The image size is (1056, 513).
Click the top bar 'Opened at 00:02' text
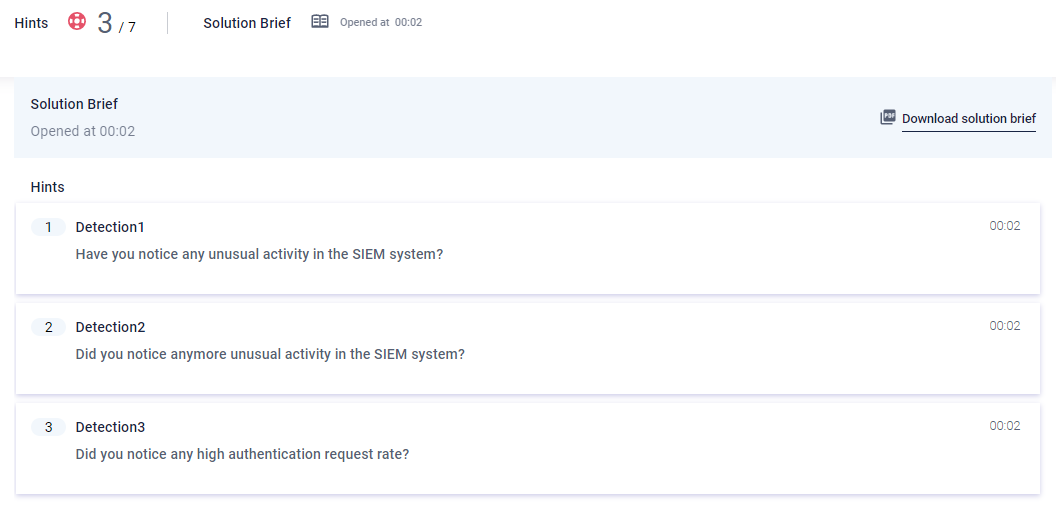381,22
